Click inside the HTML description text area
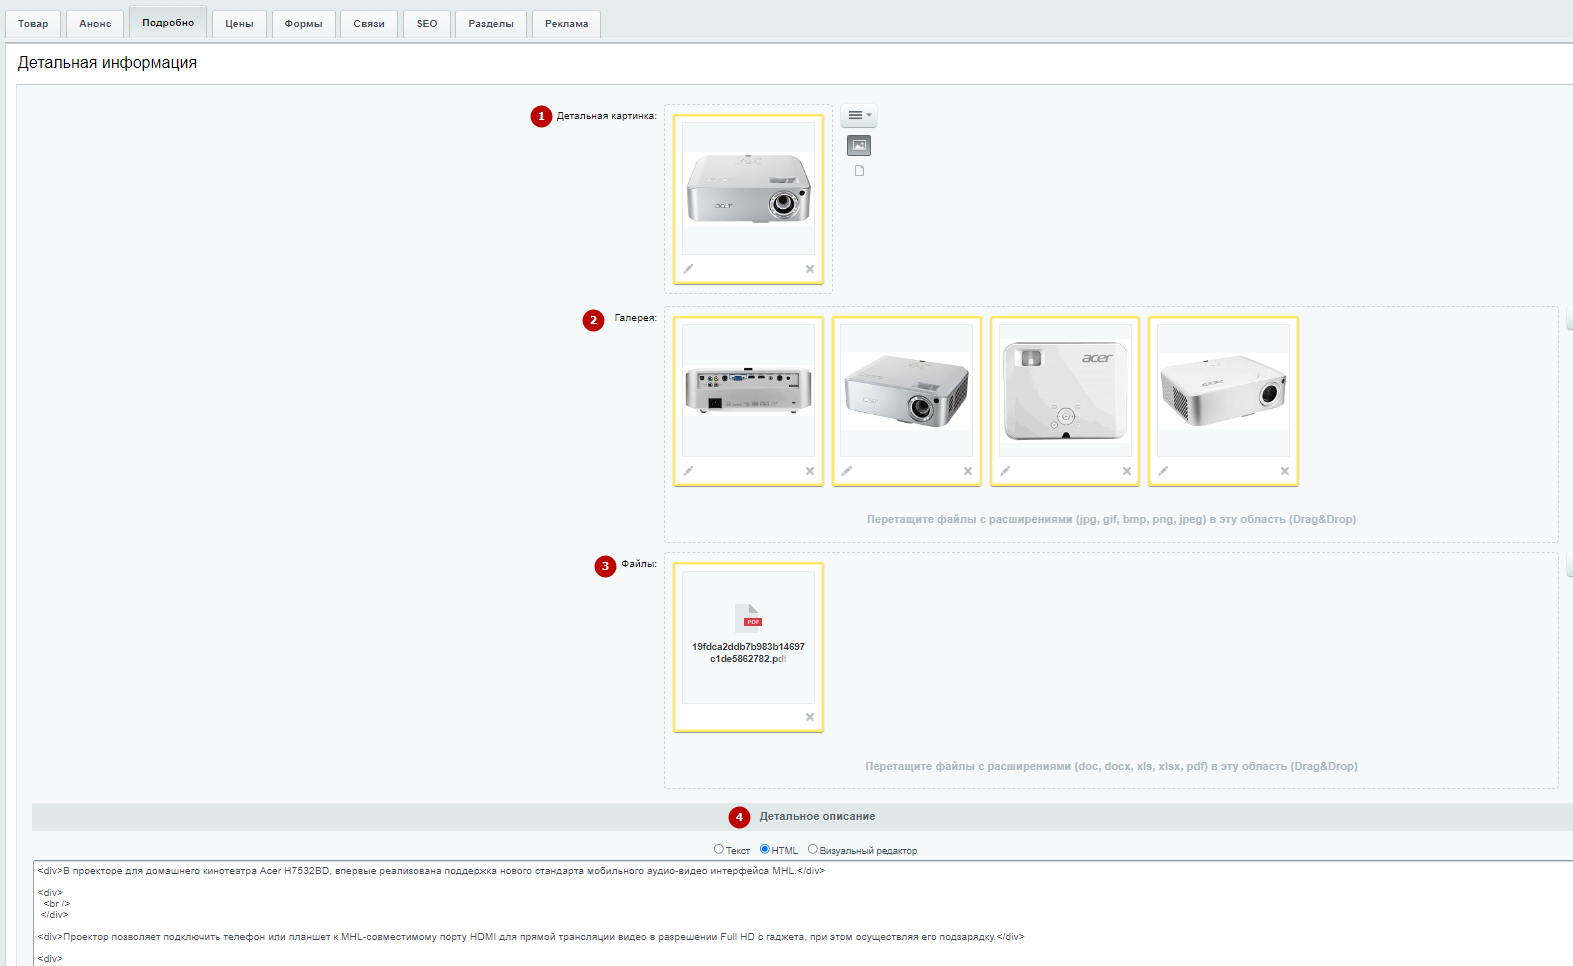This screenshot has height=966, width=1573. tap(803, 913)
